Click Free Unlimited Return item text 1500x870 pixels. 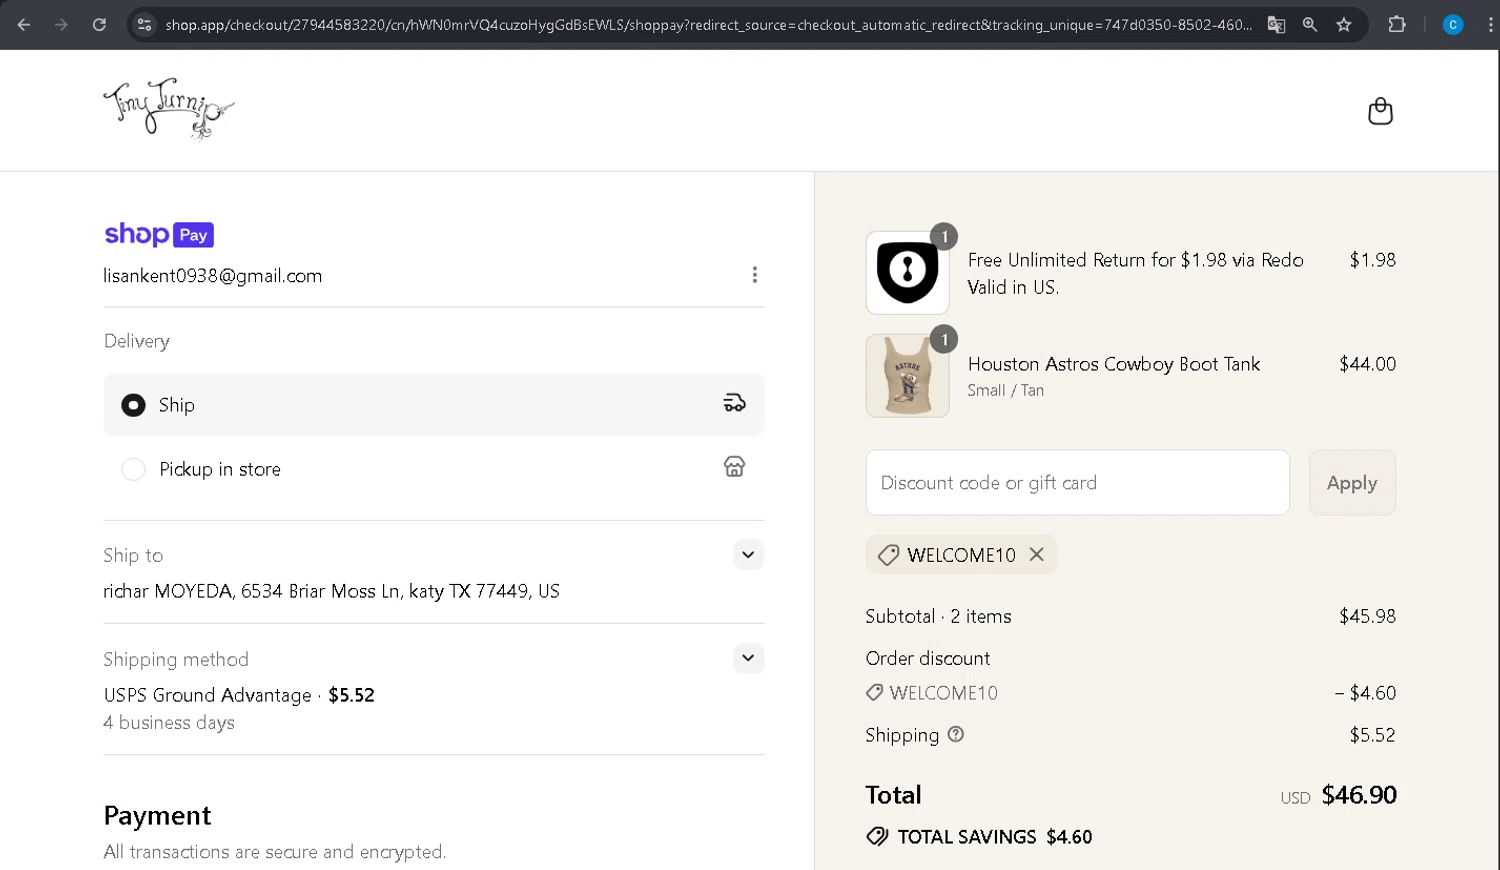[x=1135, y=273]
